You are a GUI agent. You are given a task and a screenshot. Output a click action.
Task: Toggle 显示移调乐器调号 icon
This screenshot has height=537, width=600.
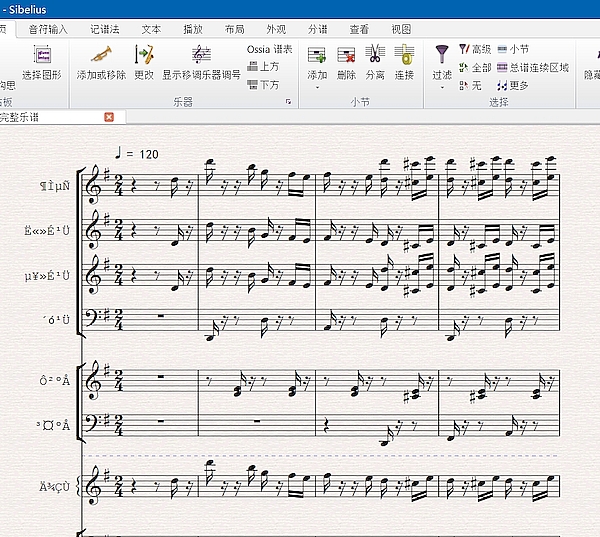click(x=201, y=55)
